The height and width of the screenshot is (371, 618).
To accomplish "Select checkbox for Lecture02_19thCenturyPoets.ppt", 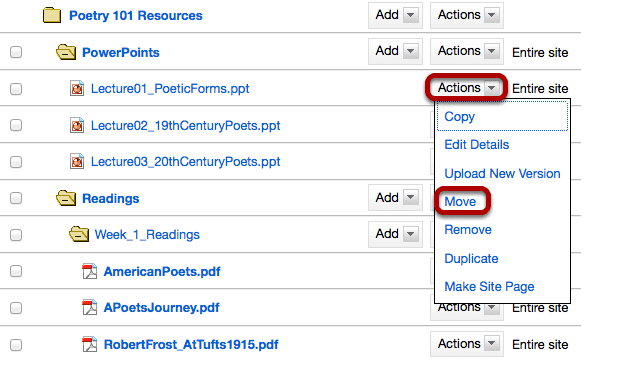I will [16, 125].
